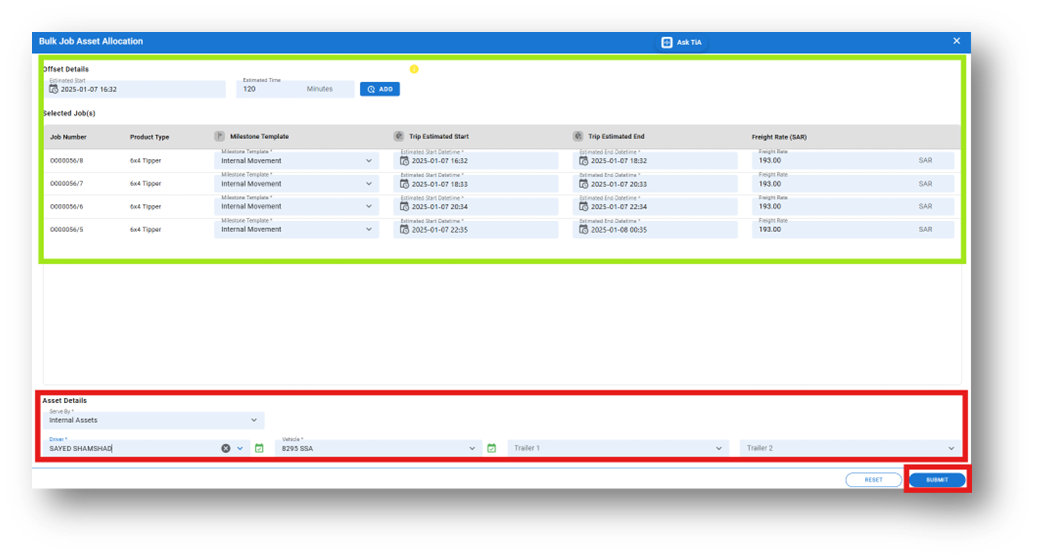This screenshot has width=1037, height=558.
Task: Click the ADD offset button
Action: click(x=380, y=89)
